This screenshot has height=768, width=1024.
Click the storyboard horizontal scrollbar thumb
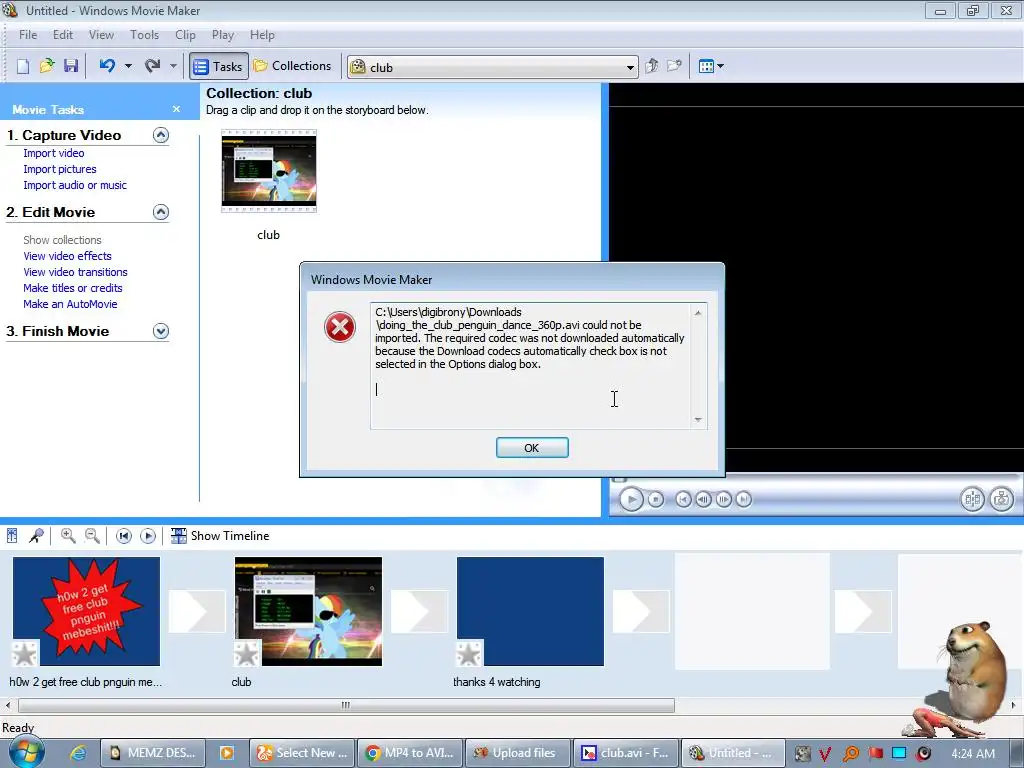click(346, 705)
